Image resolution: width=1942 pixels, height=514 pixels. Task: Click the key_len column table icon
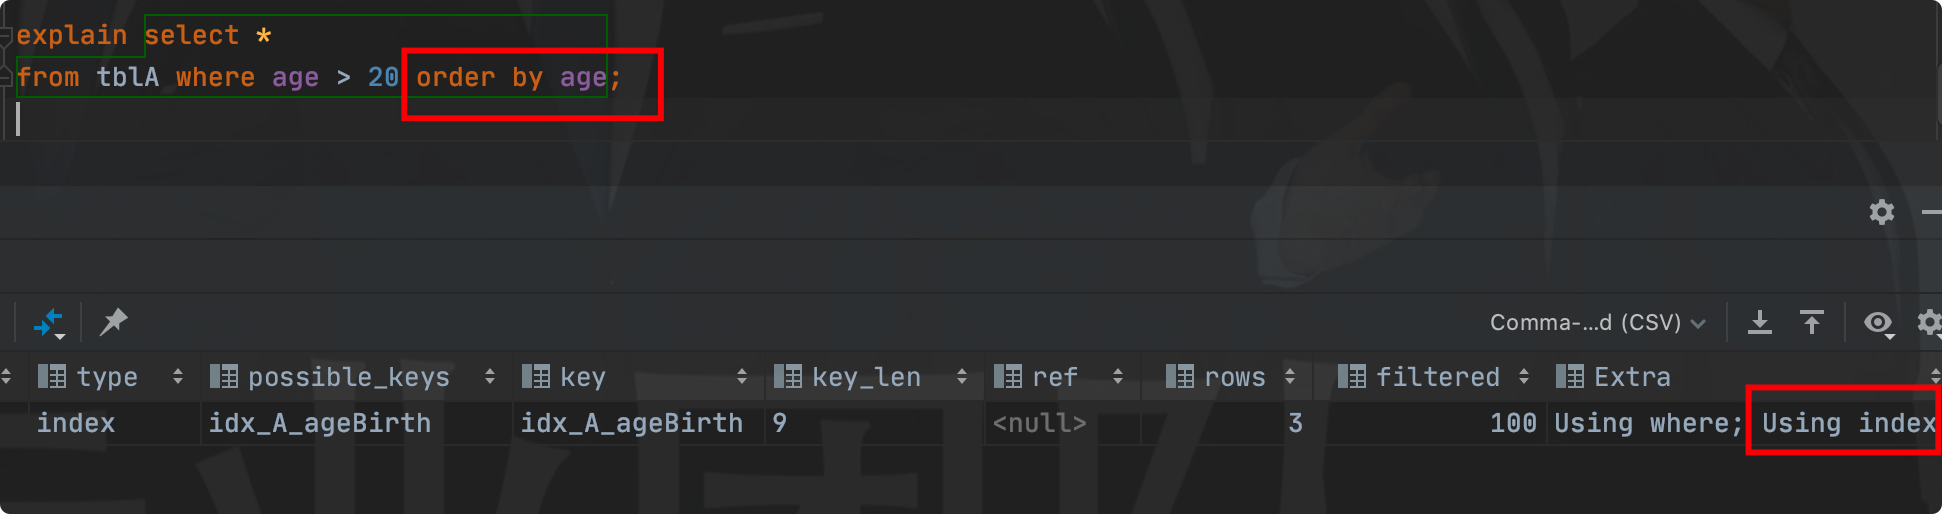pos(788,377)
